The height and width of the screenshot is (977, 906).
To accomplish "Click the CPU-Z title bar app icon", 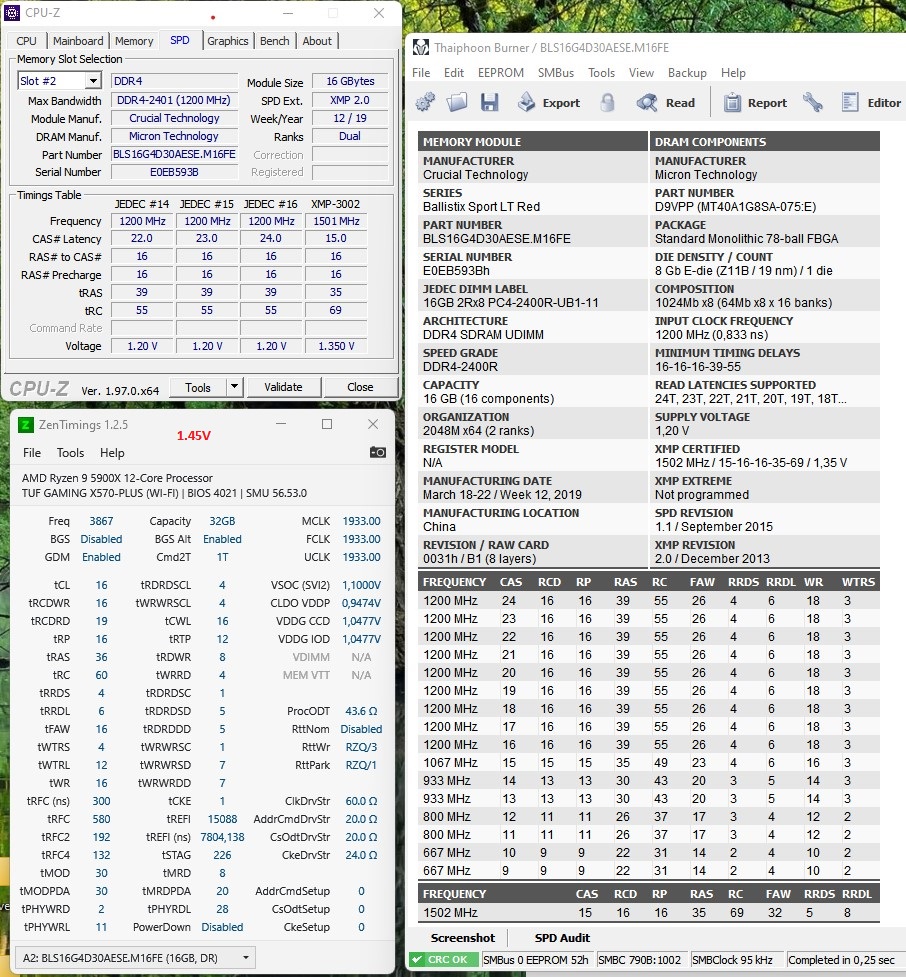I will coord(12,12).
